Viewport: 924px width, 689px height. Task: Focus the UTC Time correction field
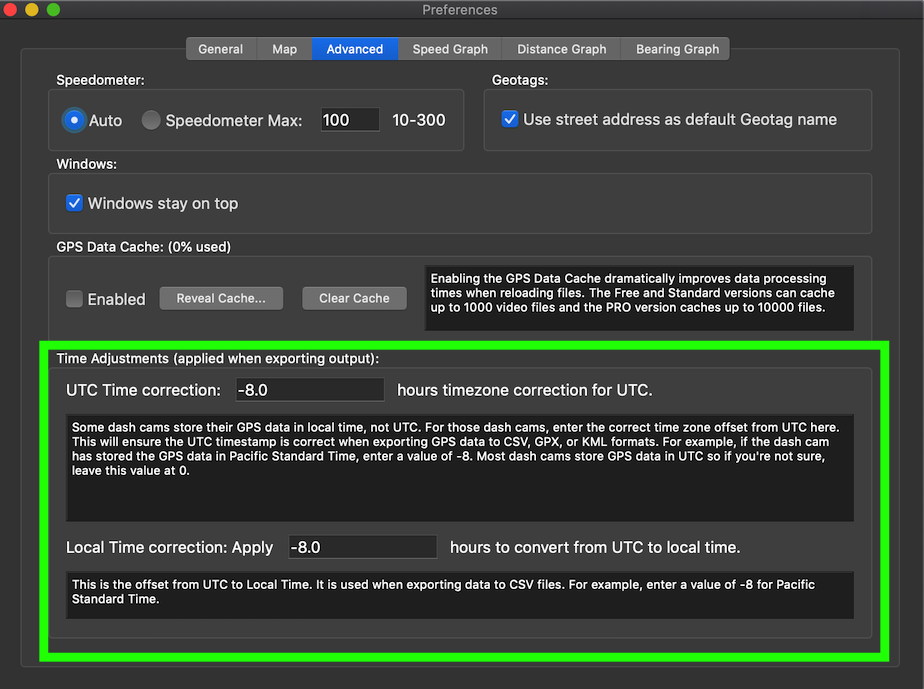310,390
